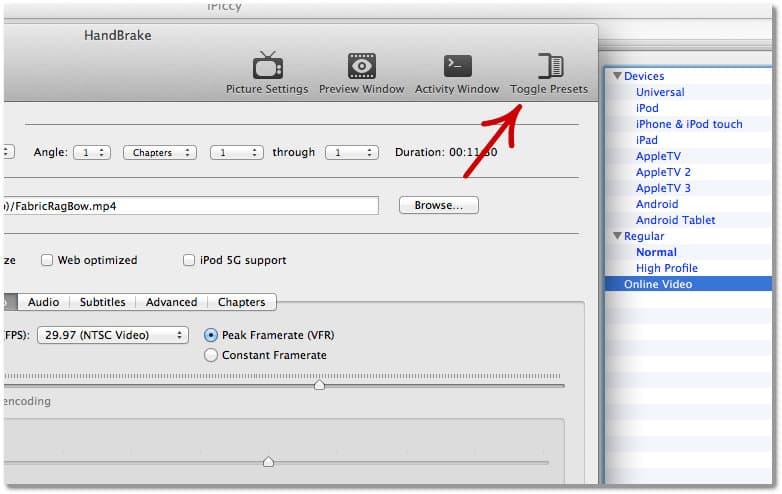The width and height of the screenshot is (782, 494).
Task: Click the FabricRagBow.mp4 destination field
Action: [190, 206]
